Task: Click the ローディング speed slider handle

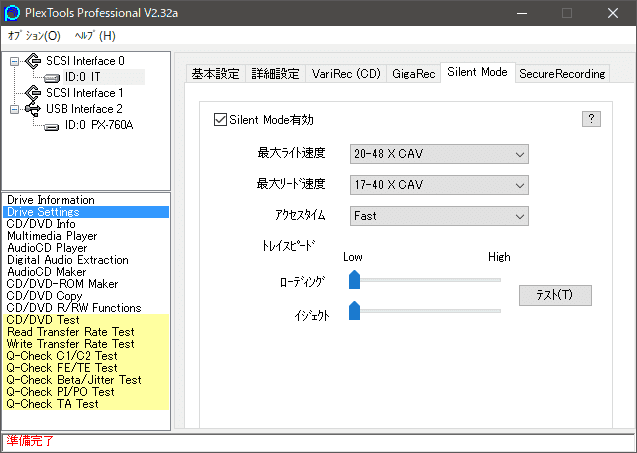Action: tap(354, 281)
